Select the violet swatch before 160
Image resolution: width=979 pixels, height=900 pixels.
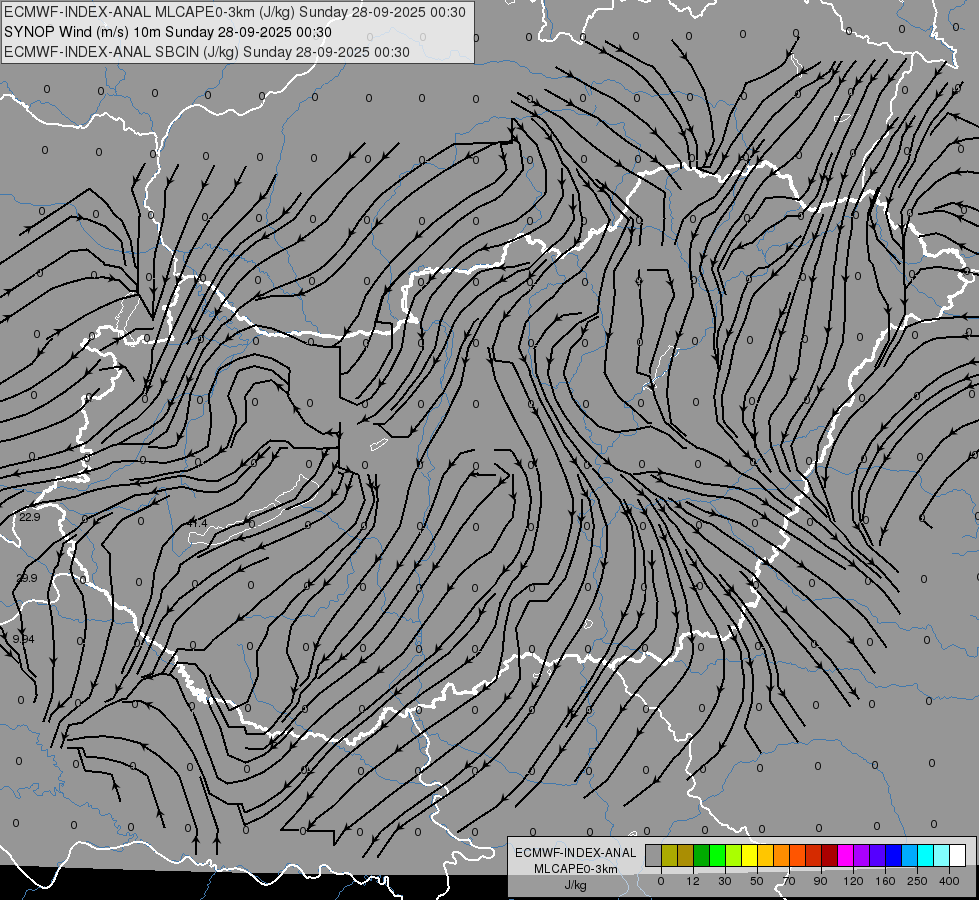[878, 855]
